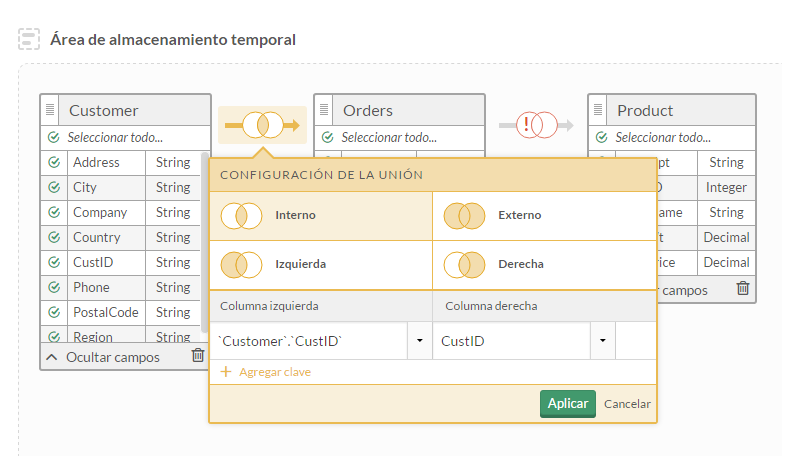Delete the Customer table with trash icon

pyautogui.click(x=198, y=356)
